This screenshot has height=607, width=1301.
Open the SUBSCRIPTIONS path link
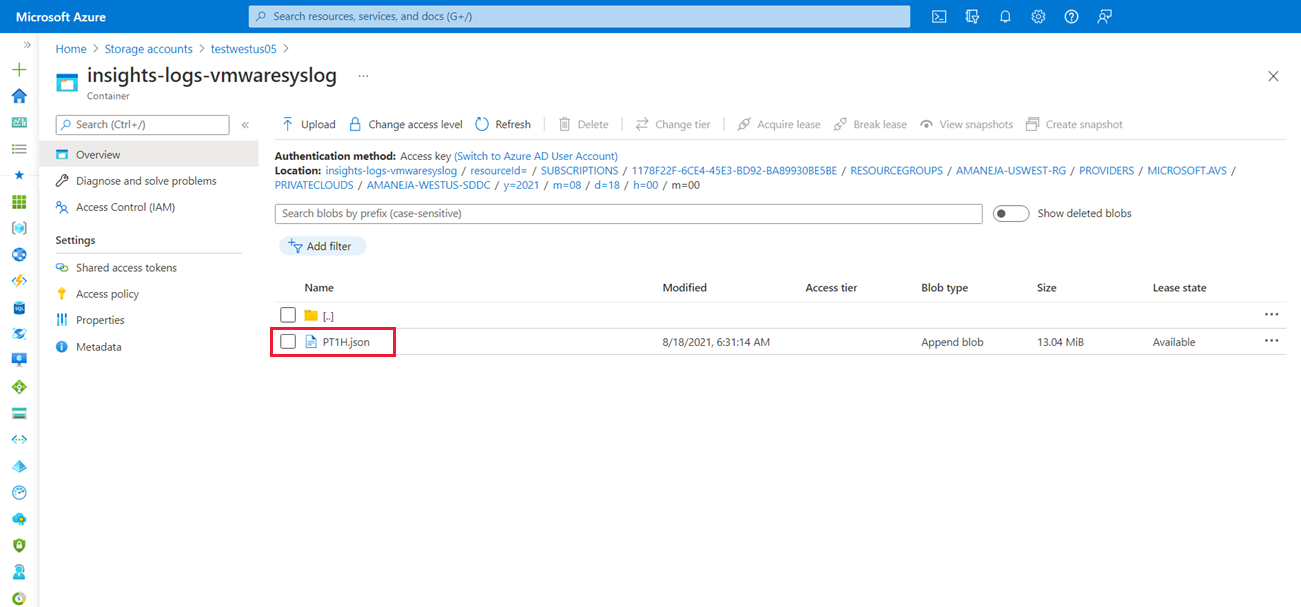580,171
